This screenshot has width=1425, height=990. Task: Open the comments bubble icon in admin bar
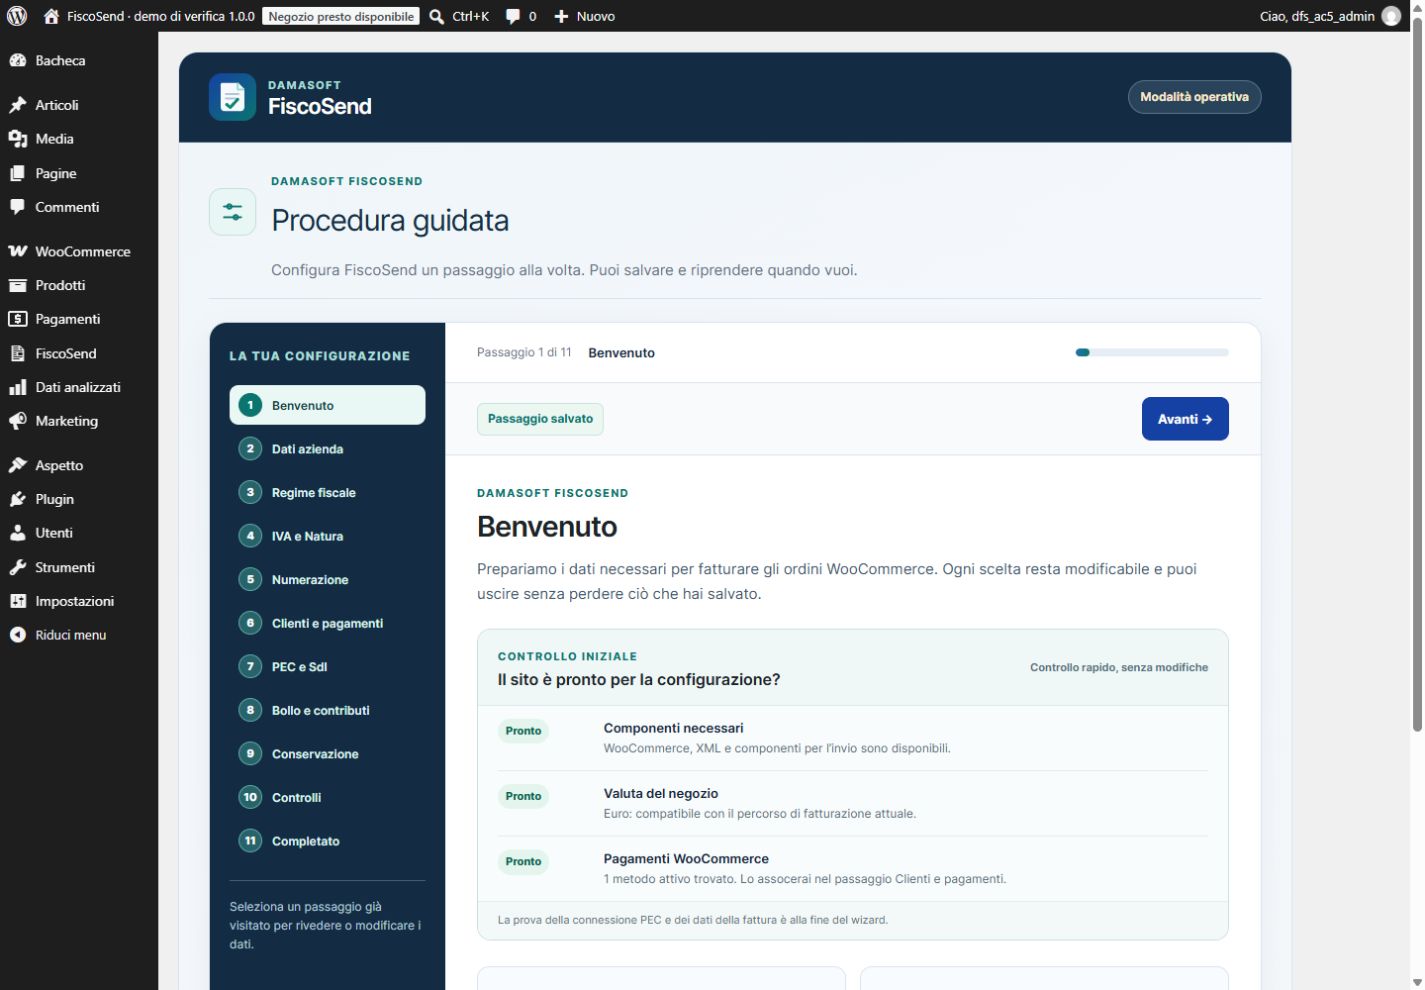(x=513, y=16)
